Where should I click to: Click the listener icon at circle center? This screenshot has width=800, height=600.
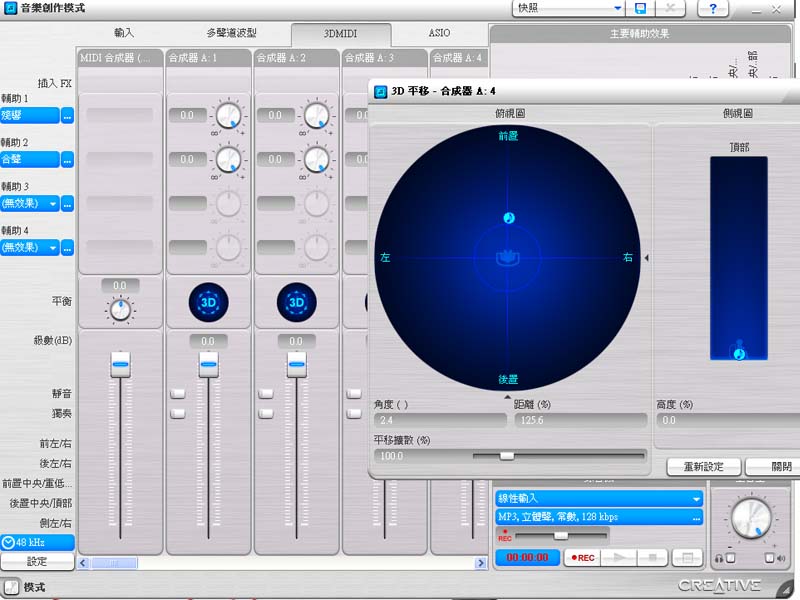point(508,257)
